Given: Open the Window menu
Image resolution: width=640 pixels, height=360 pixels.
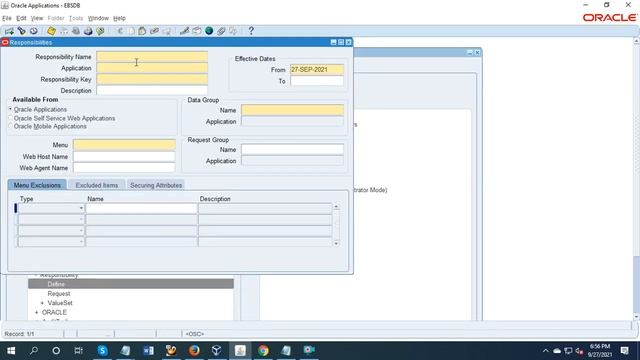Looking at the screenshot, I should [x=98, y=18].
